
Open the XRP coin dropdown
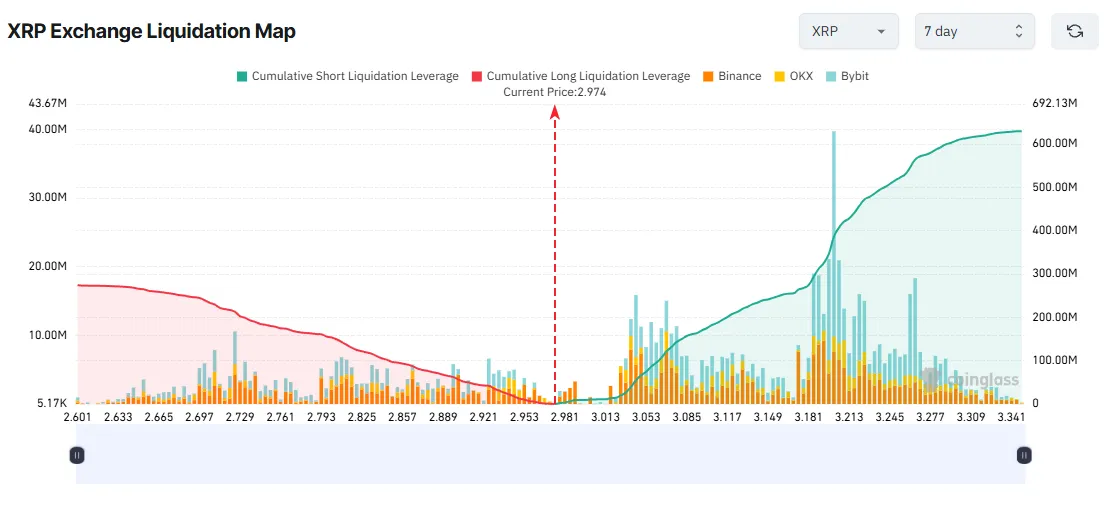(x=849, y=31)
